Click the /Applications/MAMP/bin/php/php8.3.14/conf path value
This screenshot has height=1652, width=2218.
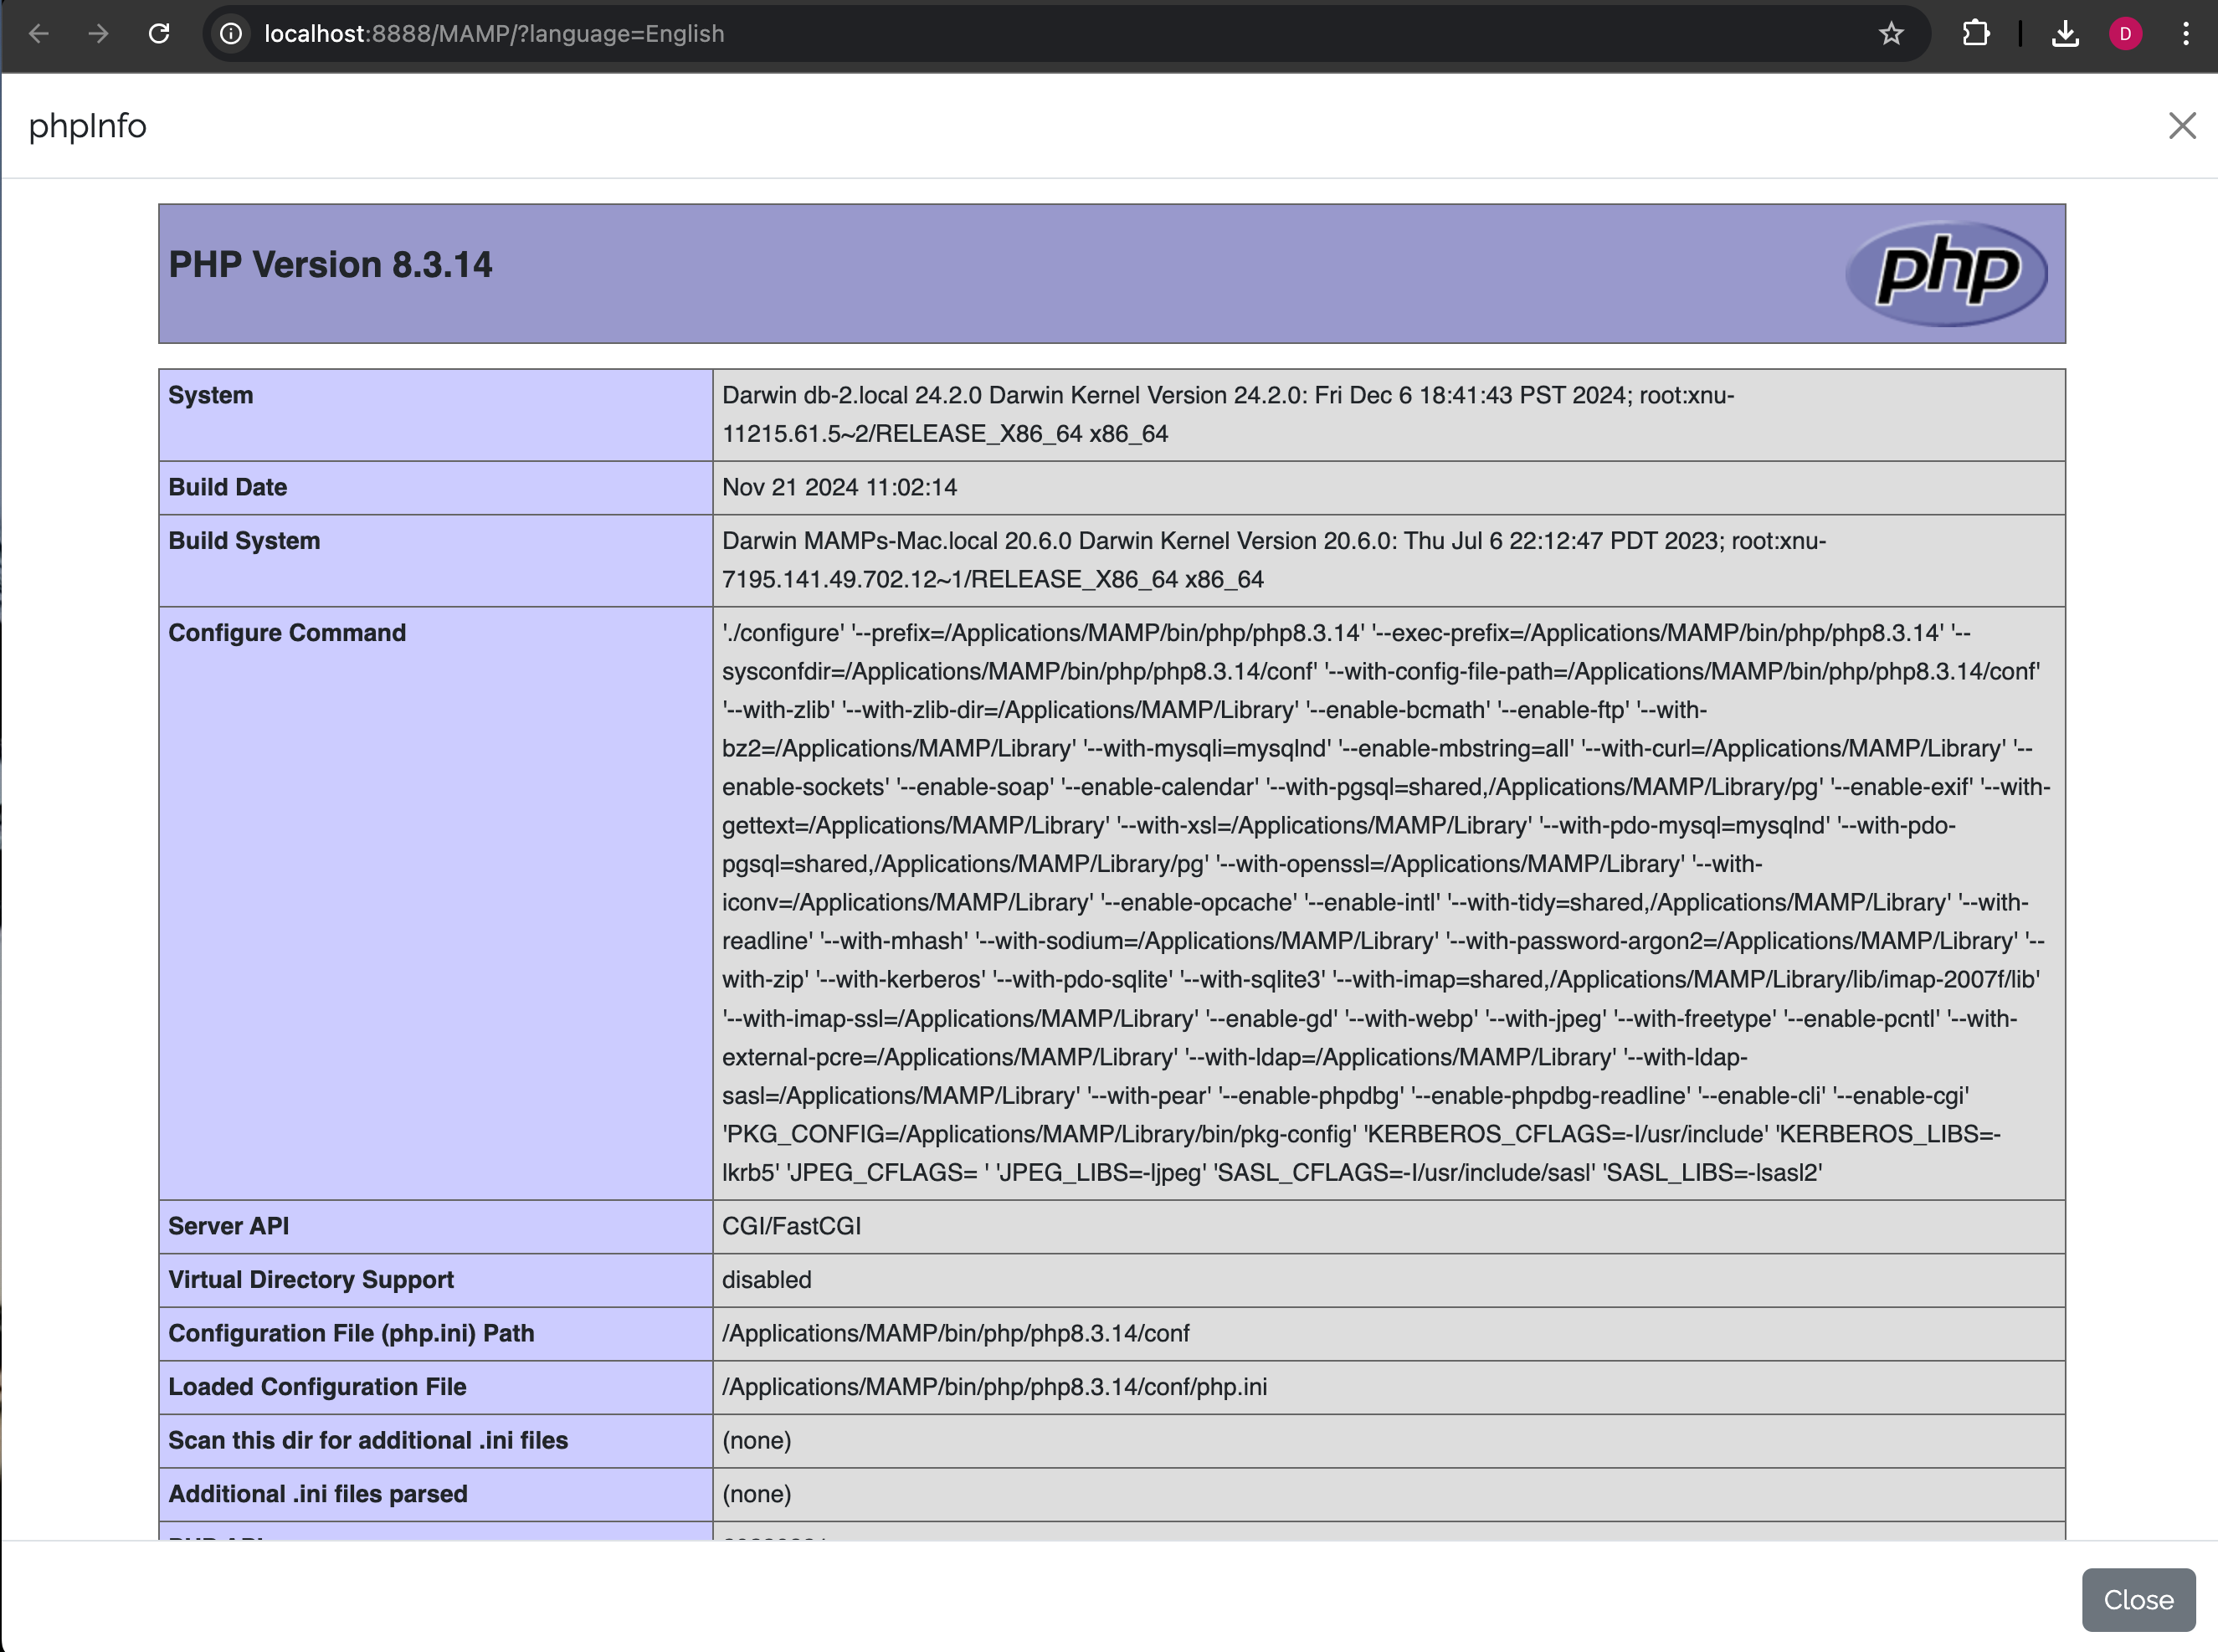point(956,1333)
